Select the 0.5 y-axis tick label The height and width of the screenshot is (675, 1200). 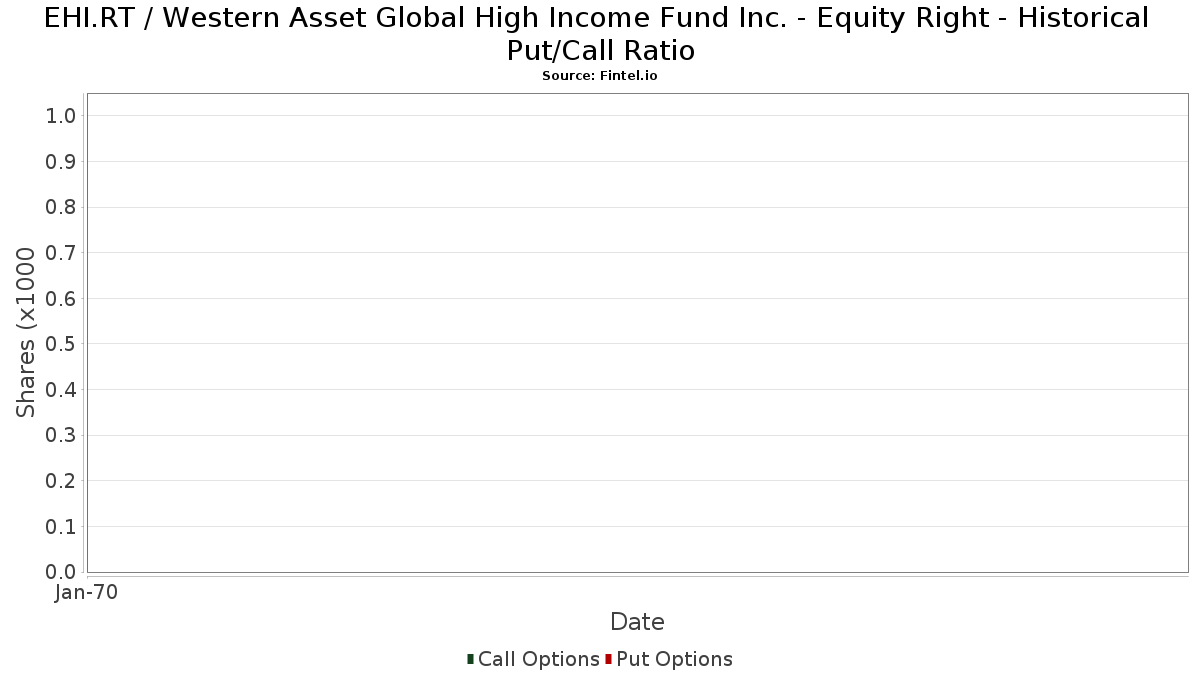(x=62, y=344)
